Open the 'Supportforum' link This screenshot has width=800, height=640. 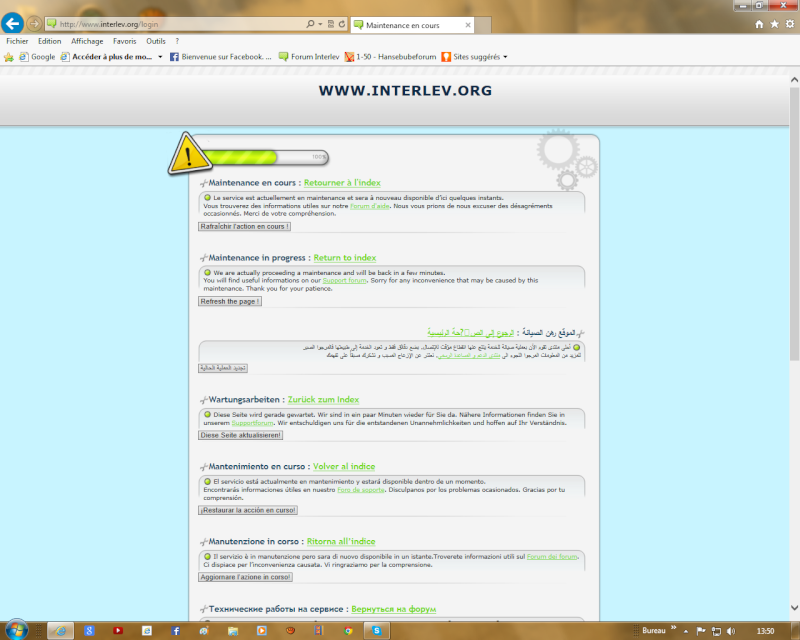253,423
